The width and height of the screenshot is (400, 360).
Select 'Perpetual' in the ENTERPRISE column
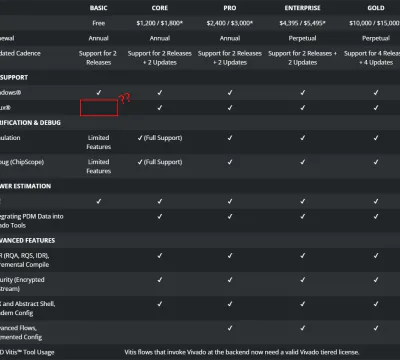[302, 38]
